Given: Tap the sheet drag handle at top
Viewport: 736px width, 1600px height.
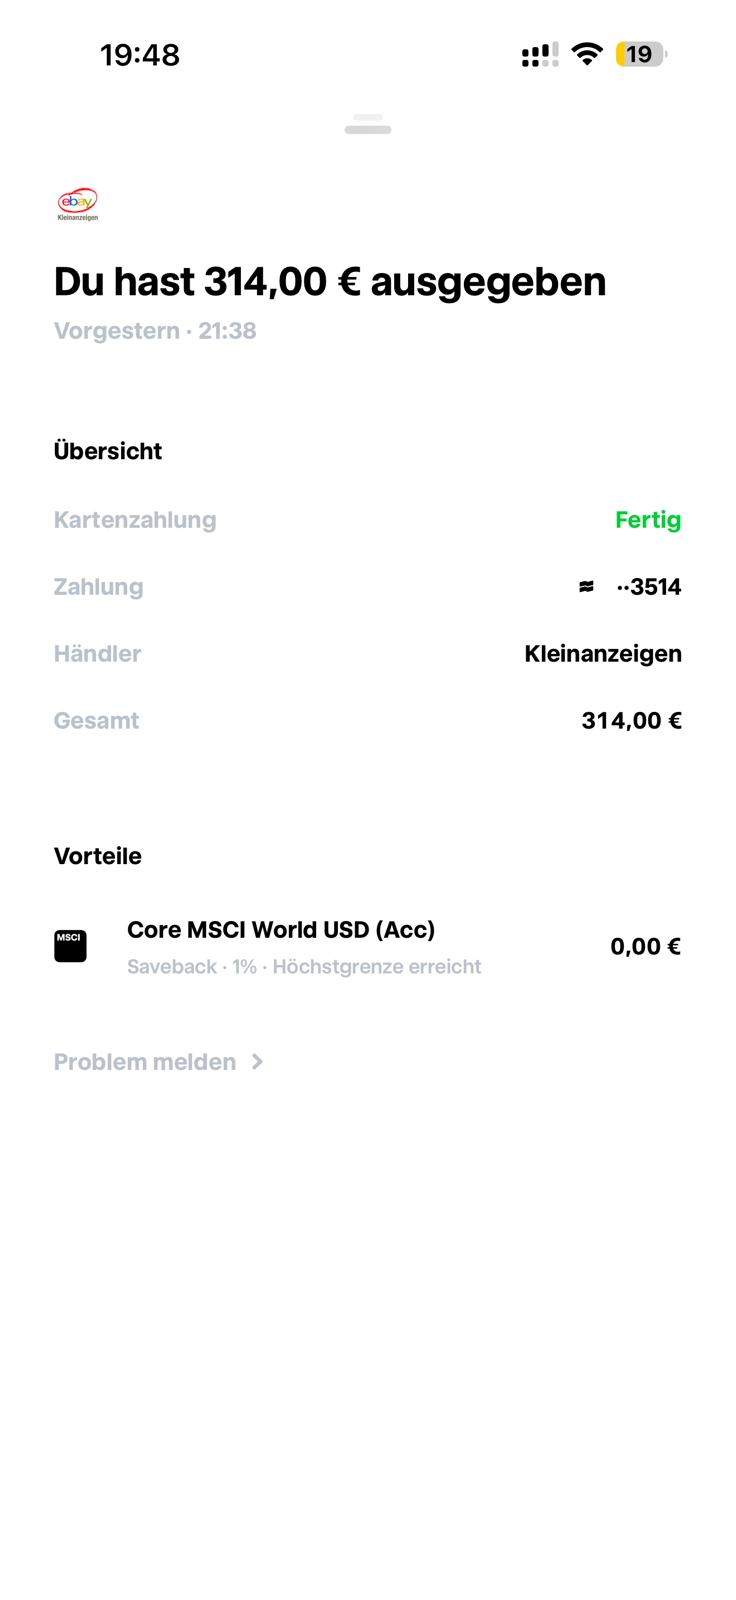Looking at the screenshot, I should (368, 124).
